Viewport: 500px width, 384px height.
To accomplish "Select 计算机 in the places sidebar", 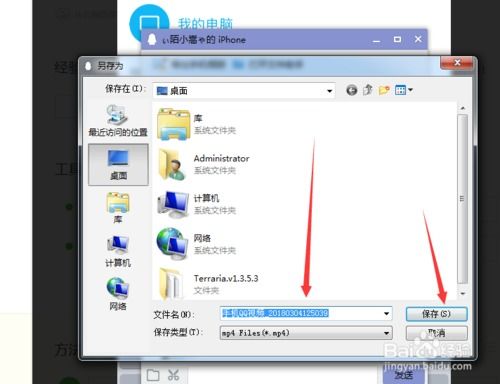I will 118,251.
